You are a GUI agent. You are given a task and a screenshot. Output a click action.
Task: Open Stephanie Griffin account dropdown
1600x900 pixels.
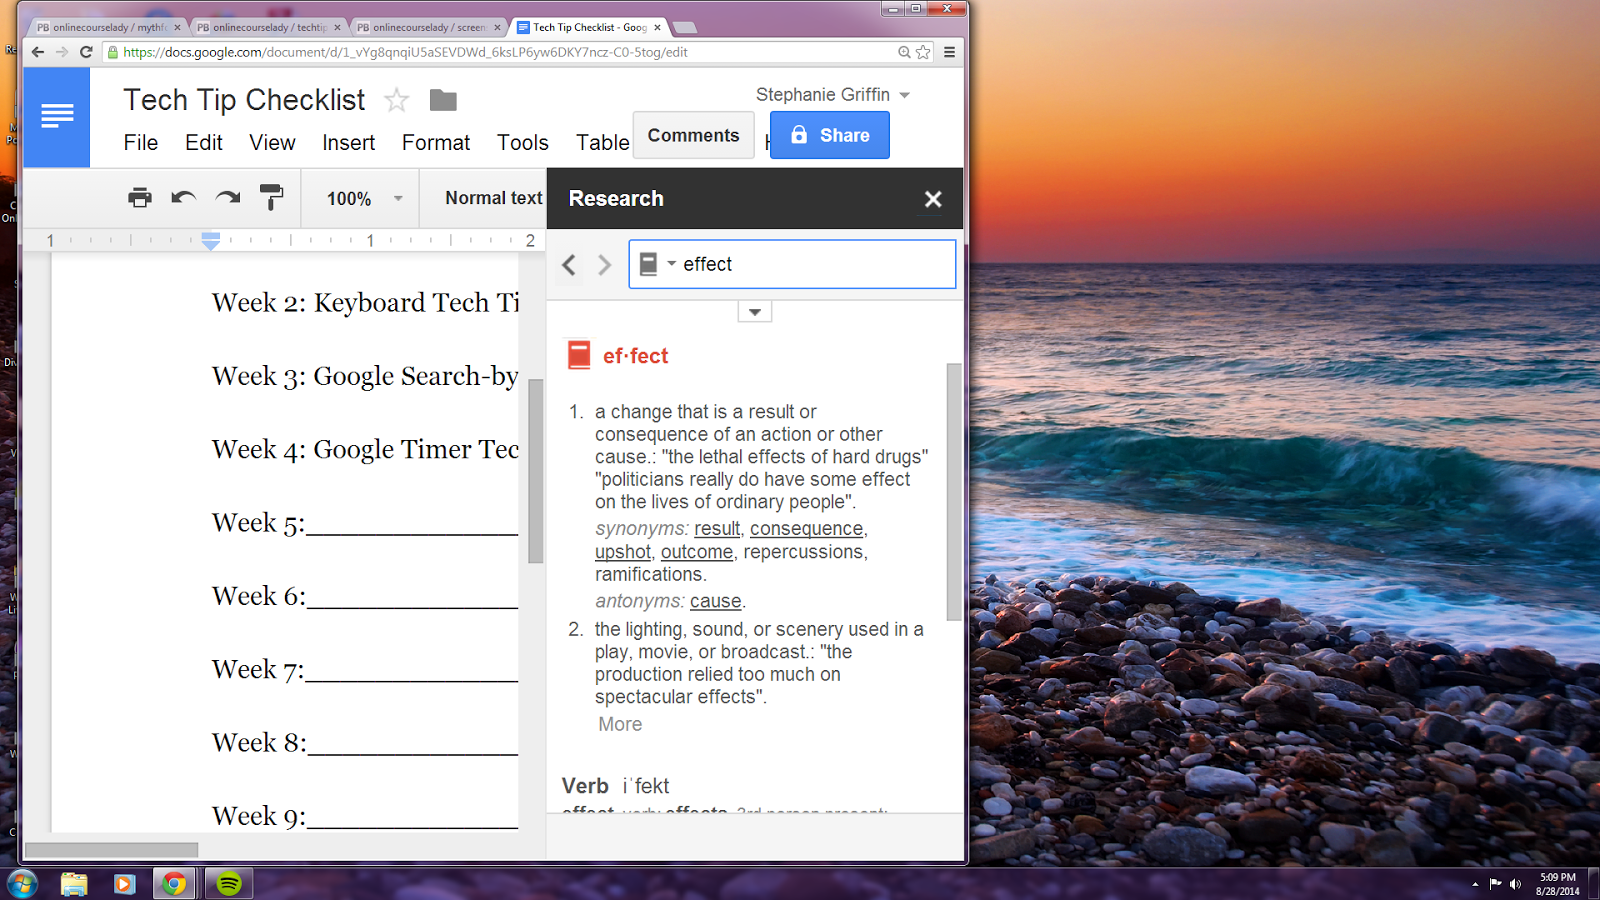[x=832, y=95]
